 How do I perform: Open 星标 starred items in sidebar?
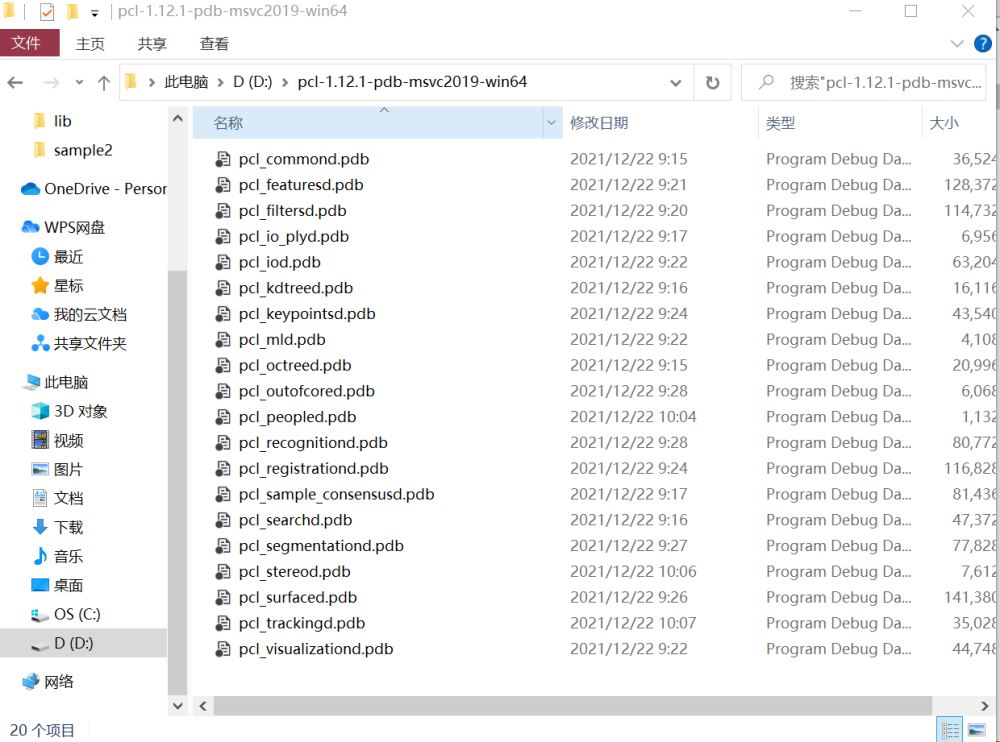coord(57,285)
